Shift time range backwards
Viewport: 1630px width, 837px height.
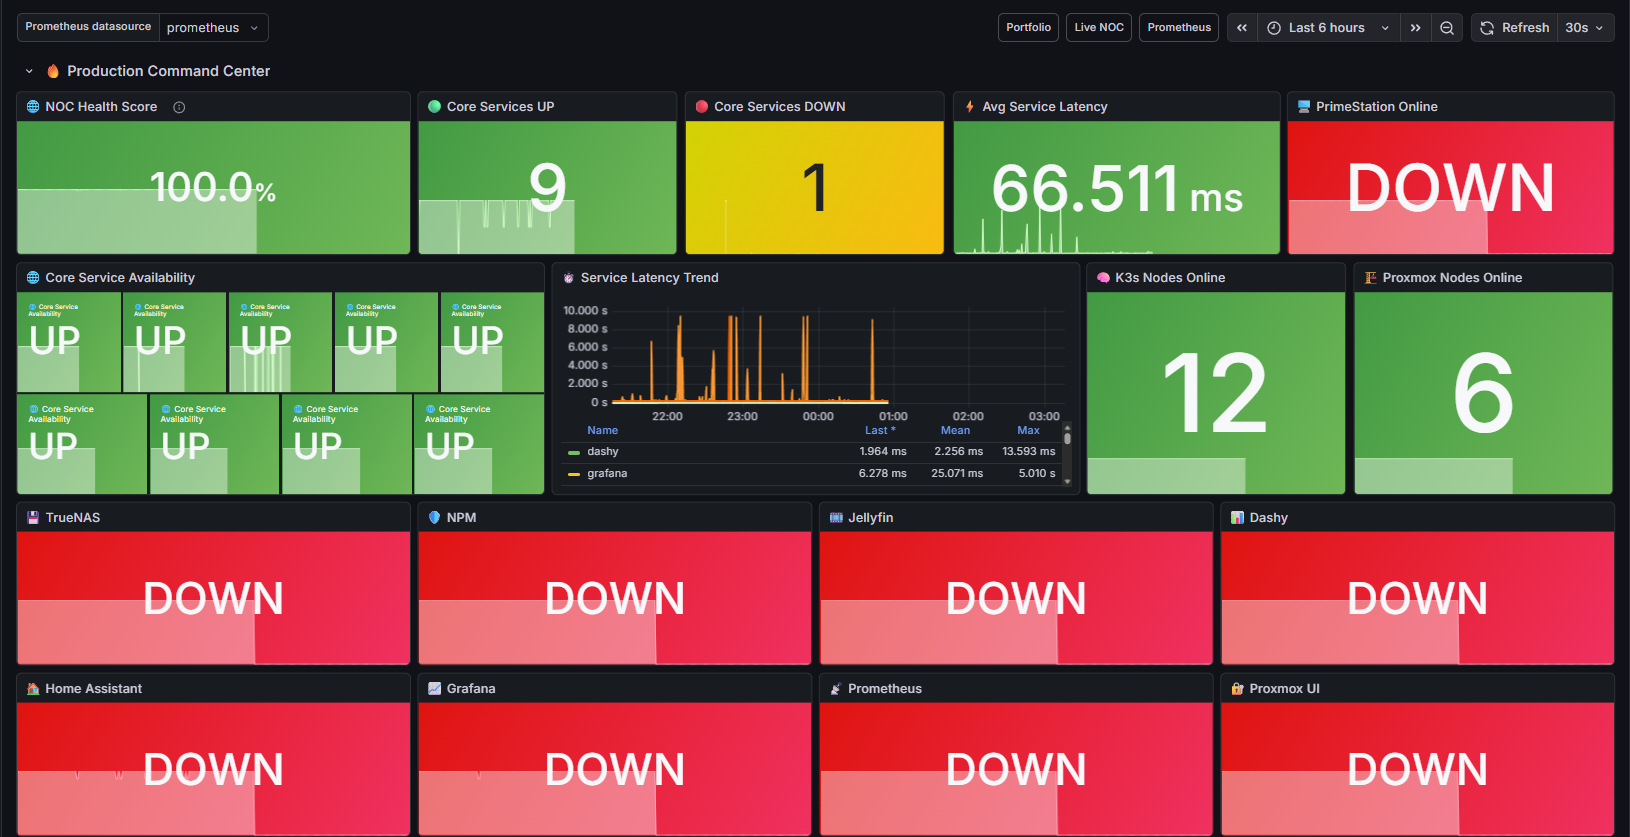click(1242, 28)
